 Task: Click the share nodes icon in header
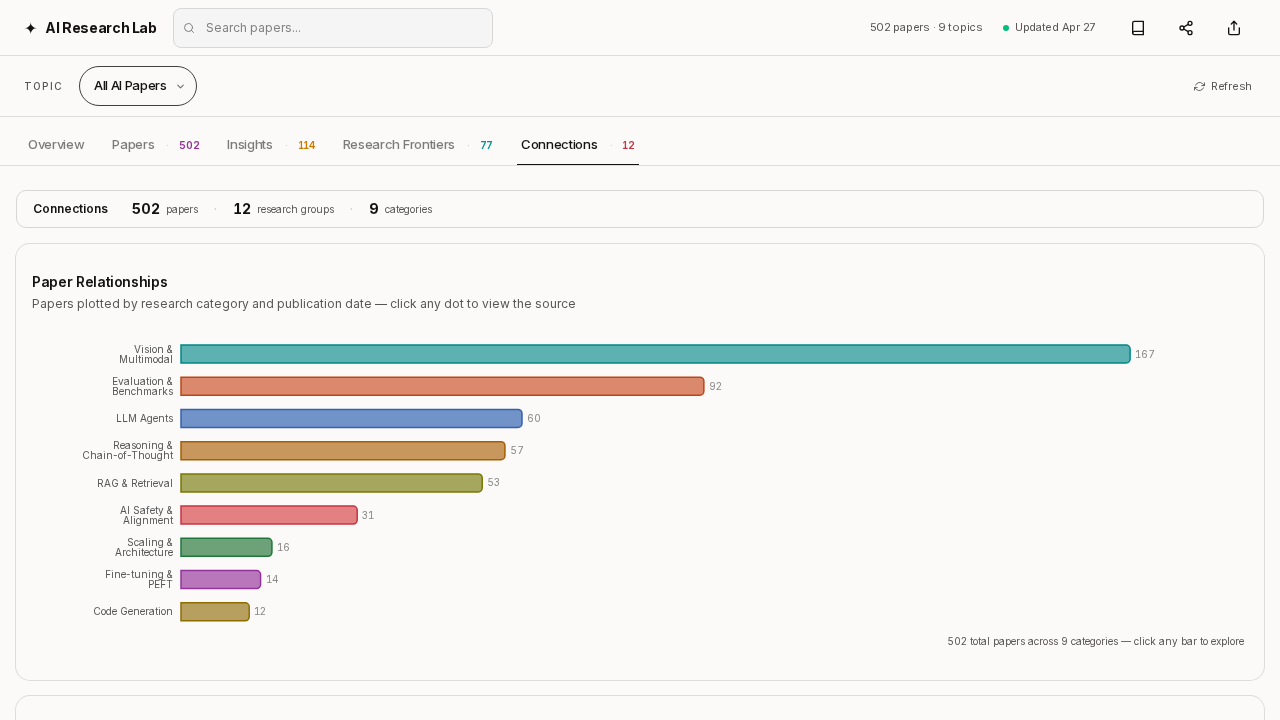(1186, 28)
